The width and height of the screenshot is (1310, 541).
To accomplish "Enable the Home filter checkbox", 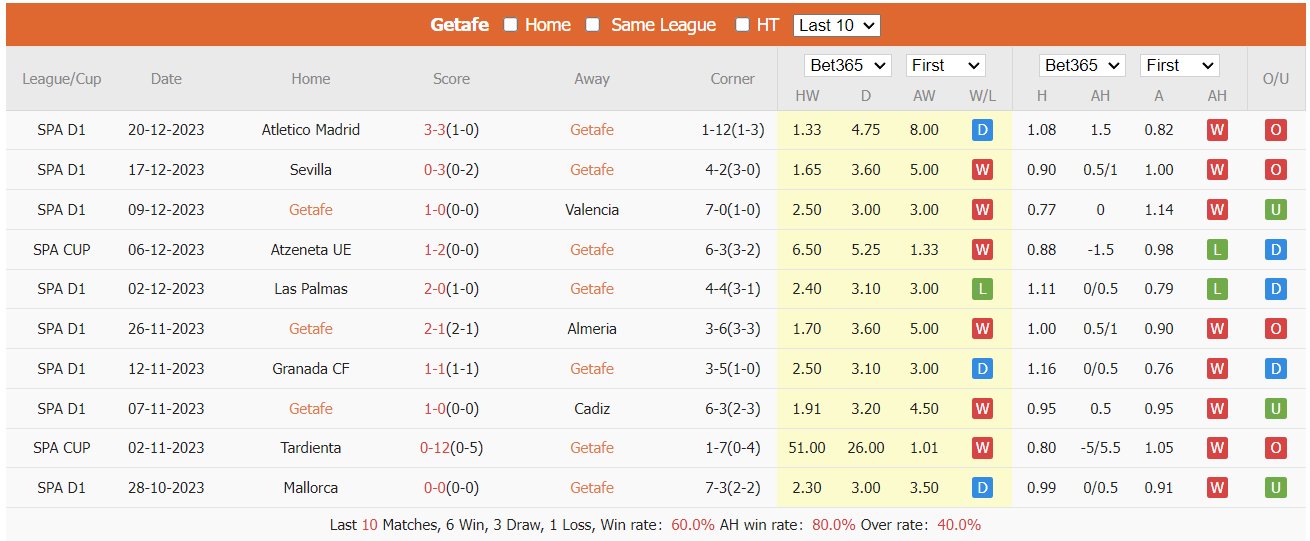I will pyautogui.click(x=511, y=25).
